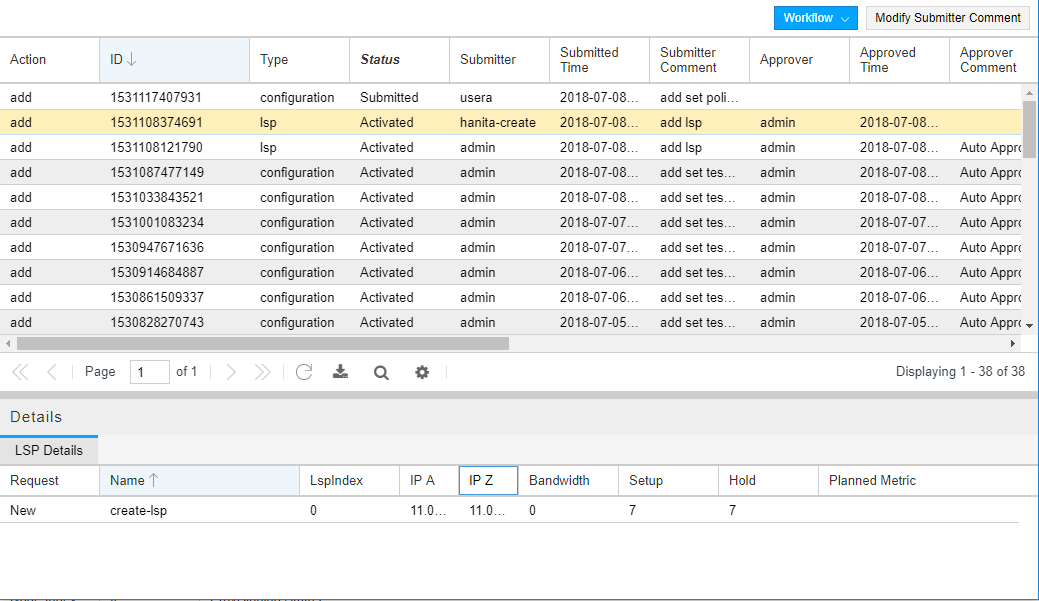Go to previous page arrow
Image resolution: width=1039 pixels, height=601 pixels.
52,372
